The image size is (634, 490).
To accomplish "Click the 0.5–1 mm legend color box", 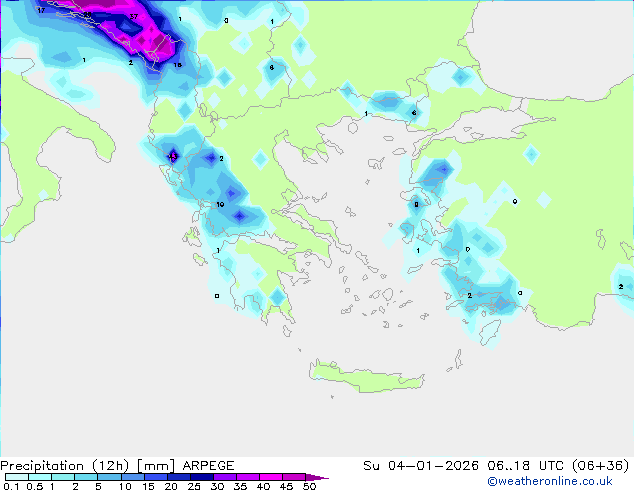I will (x=40, y=477).
